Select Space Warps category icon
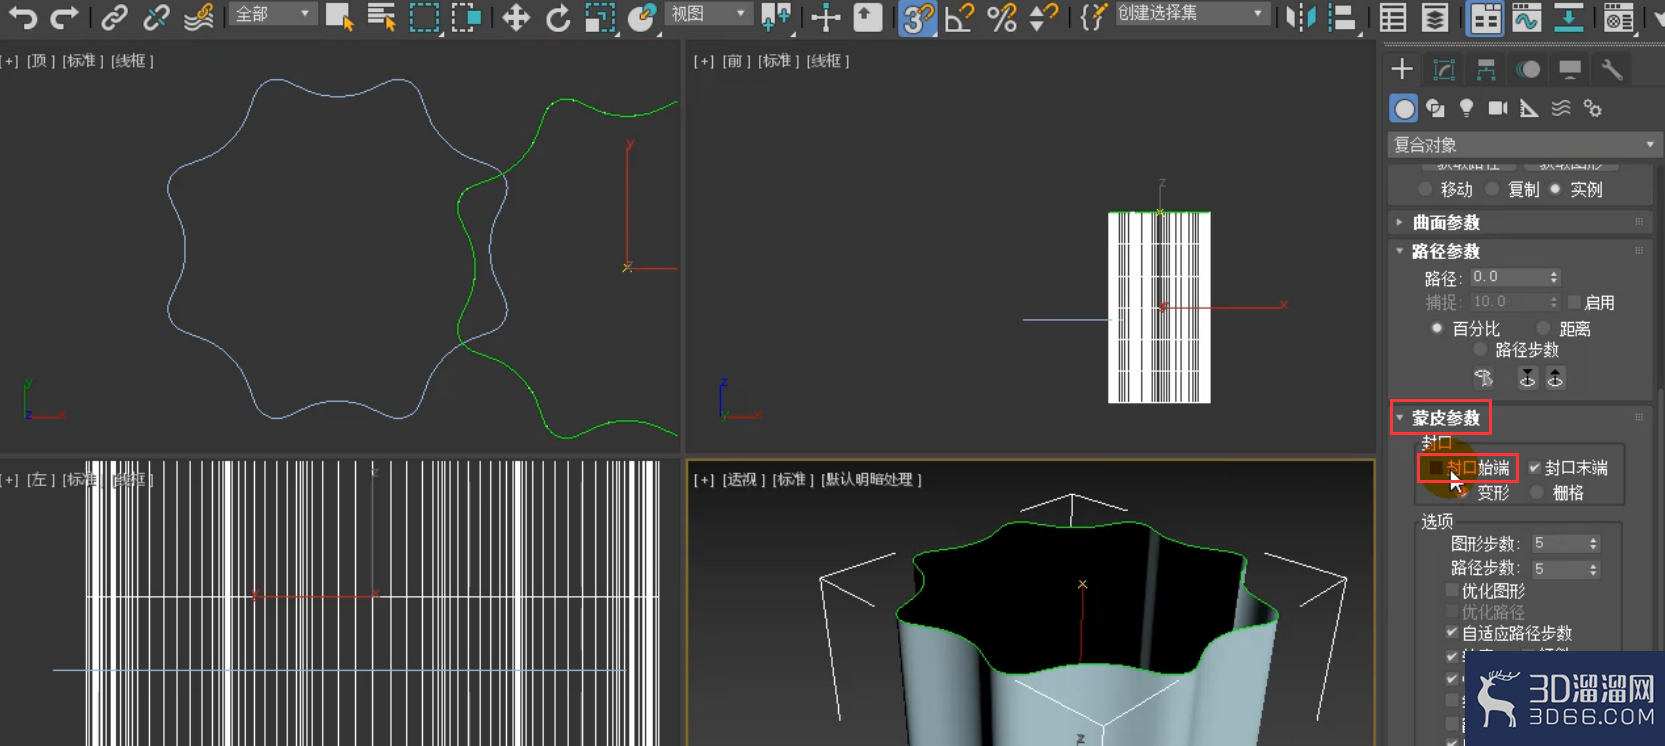This screenshot has width=1665, height=746. click(x=1561, y=108)
